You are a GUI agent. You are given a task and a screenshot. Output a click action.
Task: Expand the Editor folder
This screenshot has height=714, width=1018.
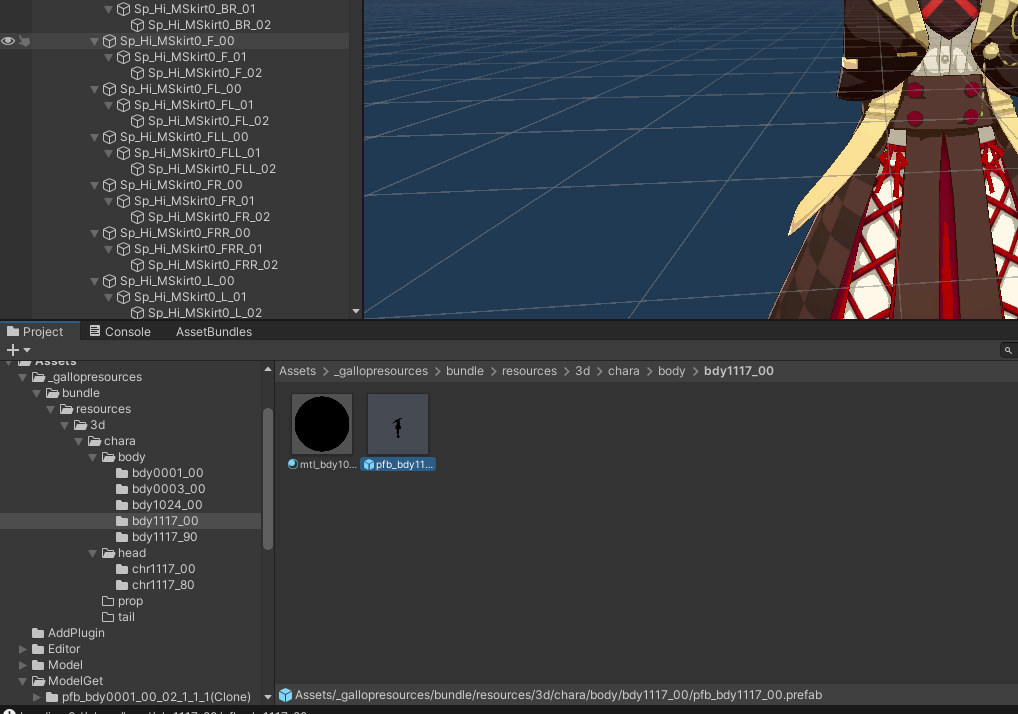tap(23, 649)
